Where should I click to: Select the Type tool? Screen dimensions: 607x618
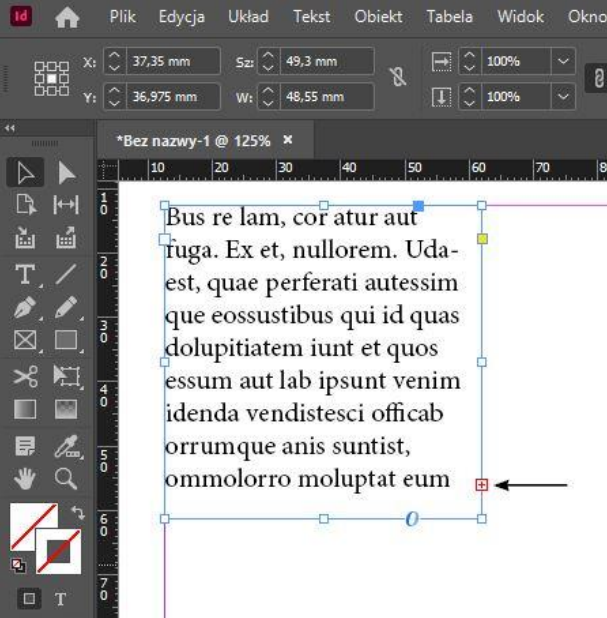pos(25,274)
